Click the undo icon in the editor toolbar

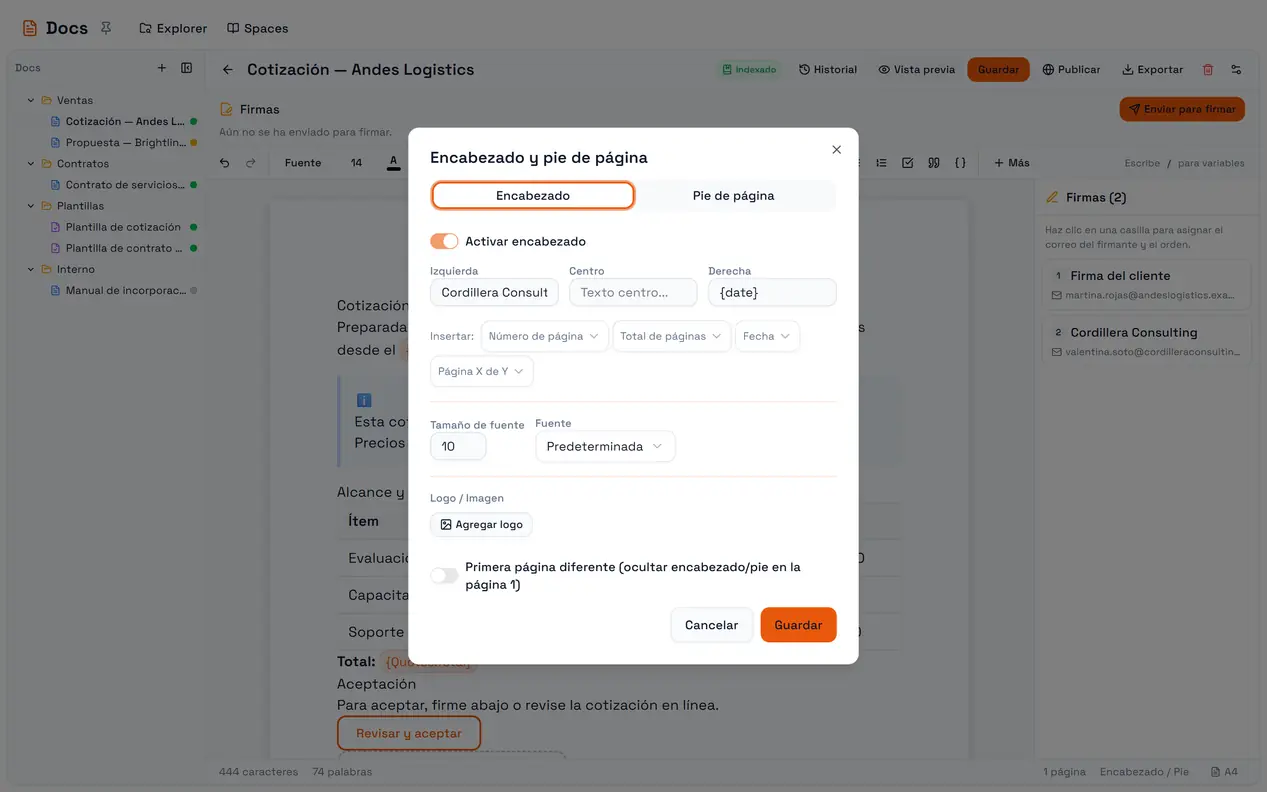[x=225, y=163]
